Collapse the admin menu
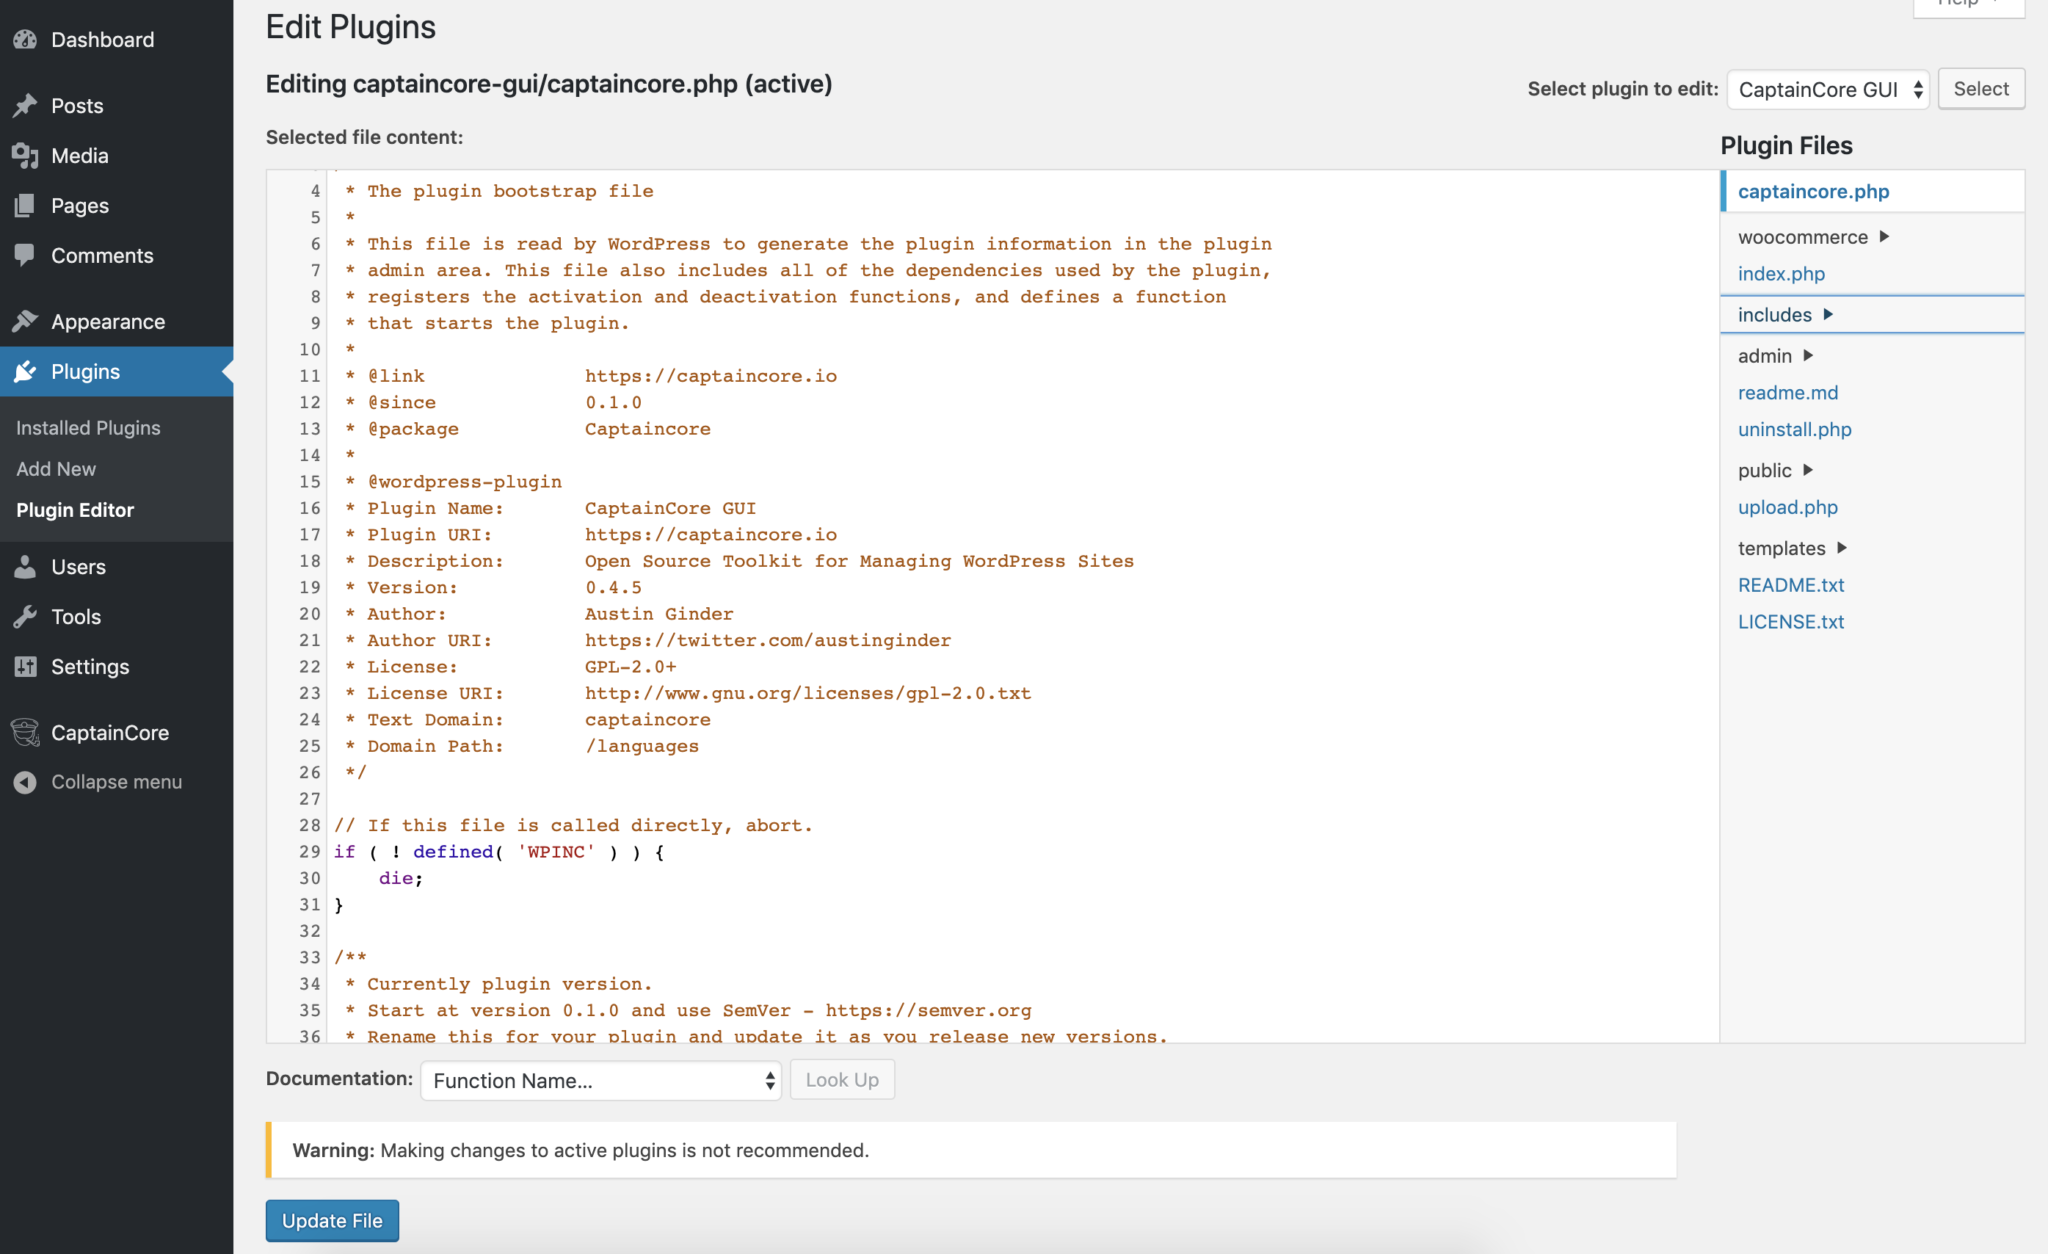The image size is (2048, 1254). pos(116,782)
